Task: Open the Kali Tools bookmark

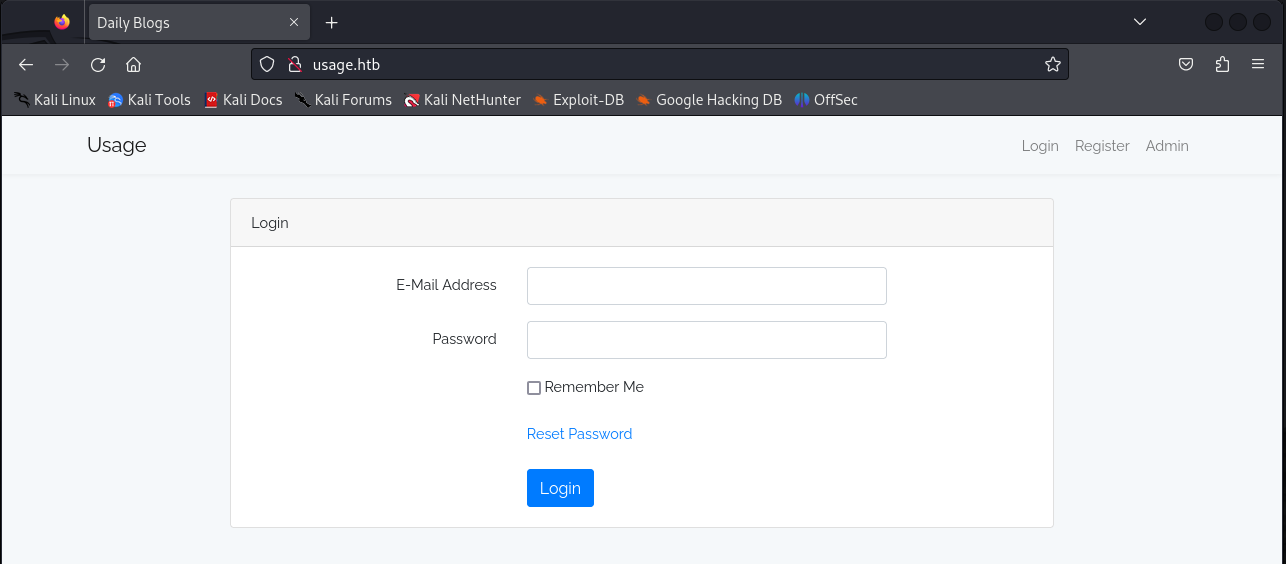Action: (x=149, y=100)
